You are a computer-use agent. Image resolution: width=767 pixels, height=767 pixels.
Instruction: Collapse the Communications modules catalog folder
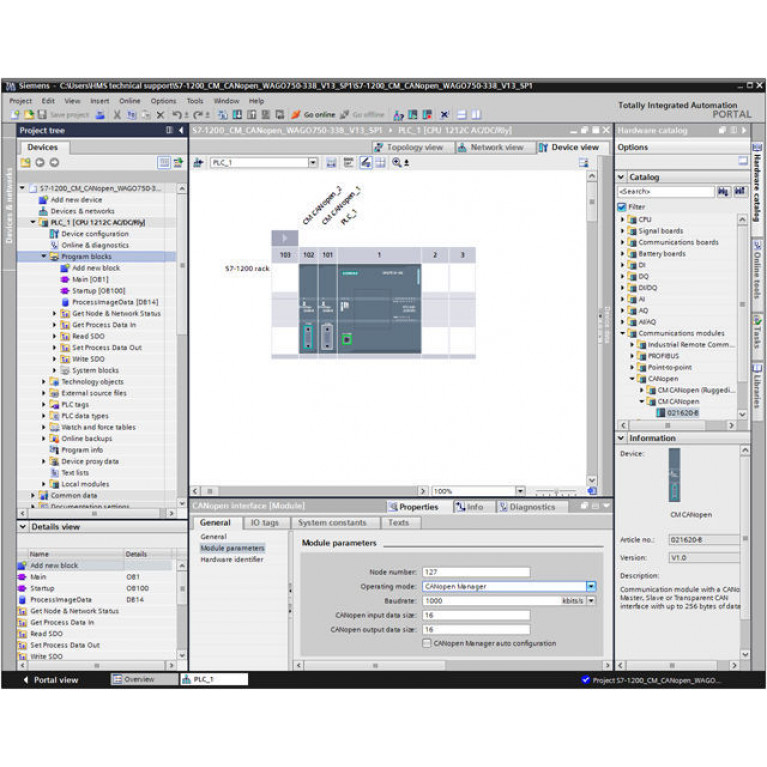click(623, 333)
